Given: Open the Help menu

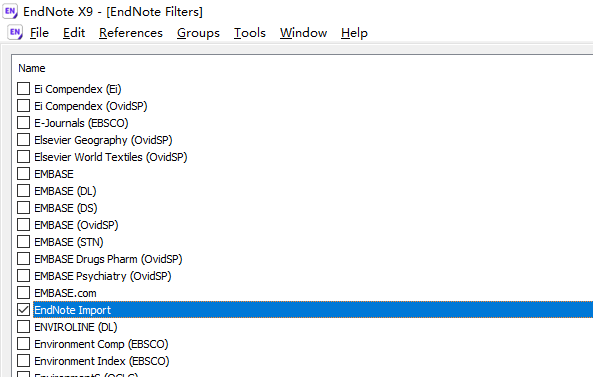Looking at the screenshot, I should [354, 33].
